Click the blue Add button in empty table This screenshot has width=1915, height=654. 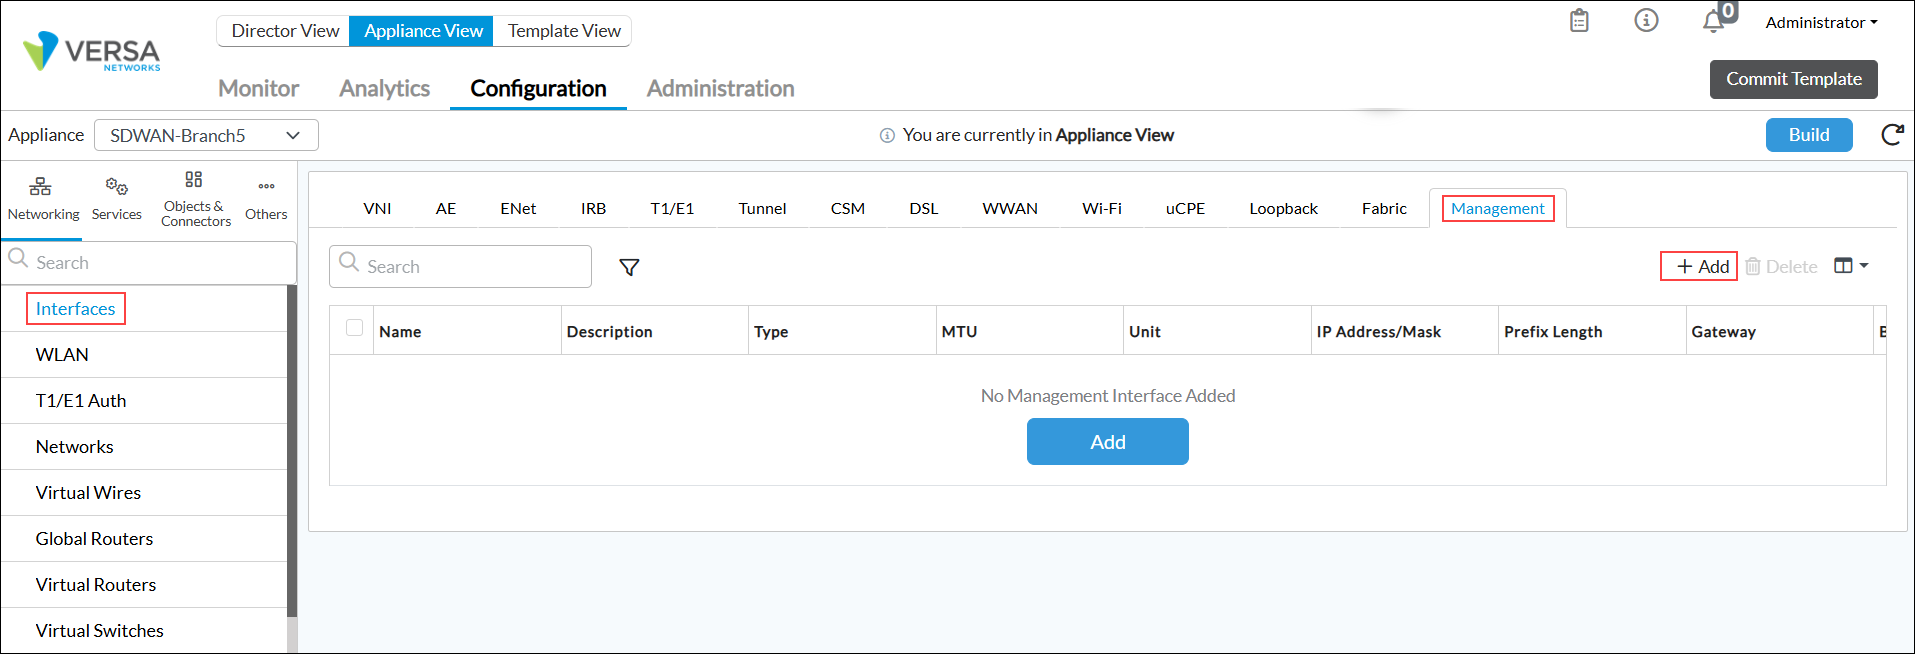click(1107, 442)
